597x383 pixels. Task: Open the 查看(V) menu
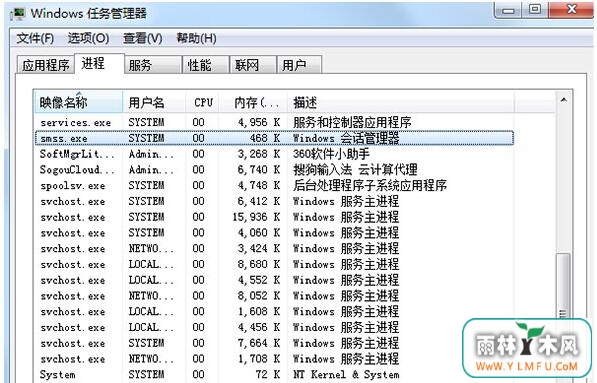click(x=143, y=38)
